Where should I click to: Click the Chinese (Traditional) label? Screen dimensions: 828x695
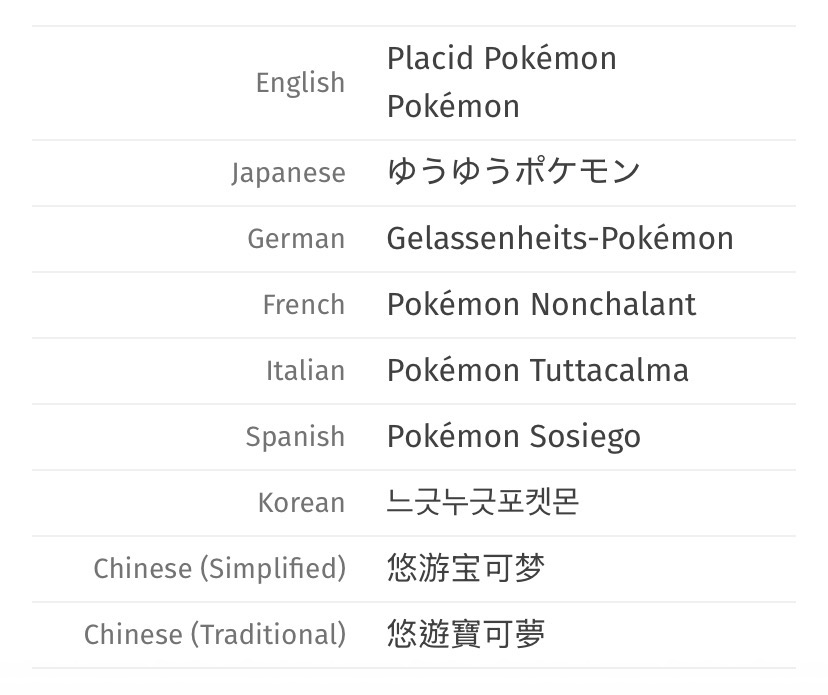pyautogui.click(x=215, y=635)
